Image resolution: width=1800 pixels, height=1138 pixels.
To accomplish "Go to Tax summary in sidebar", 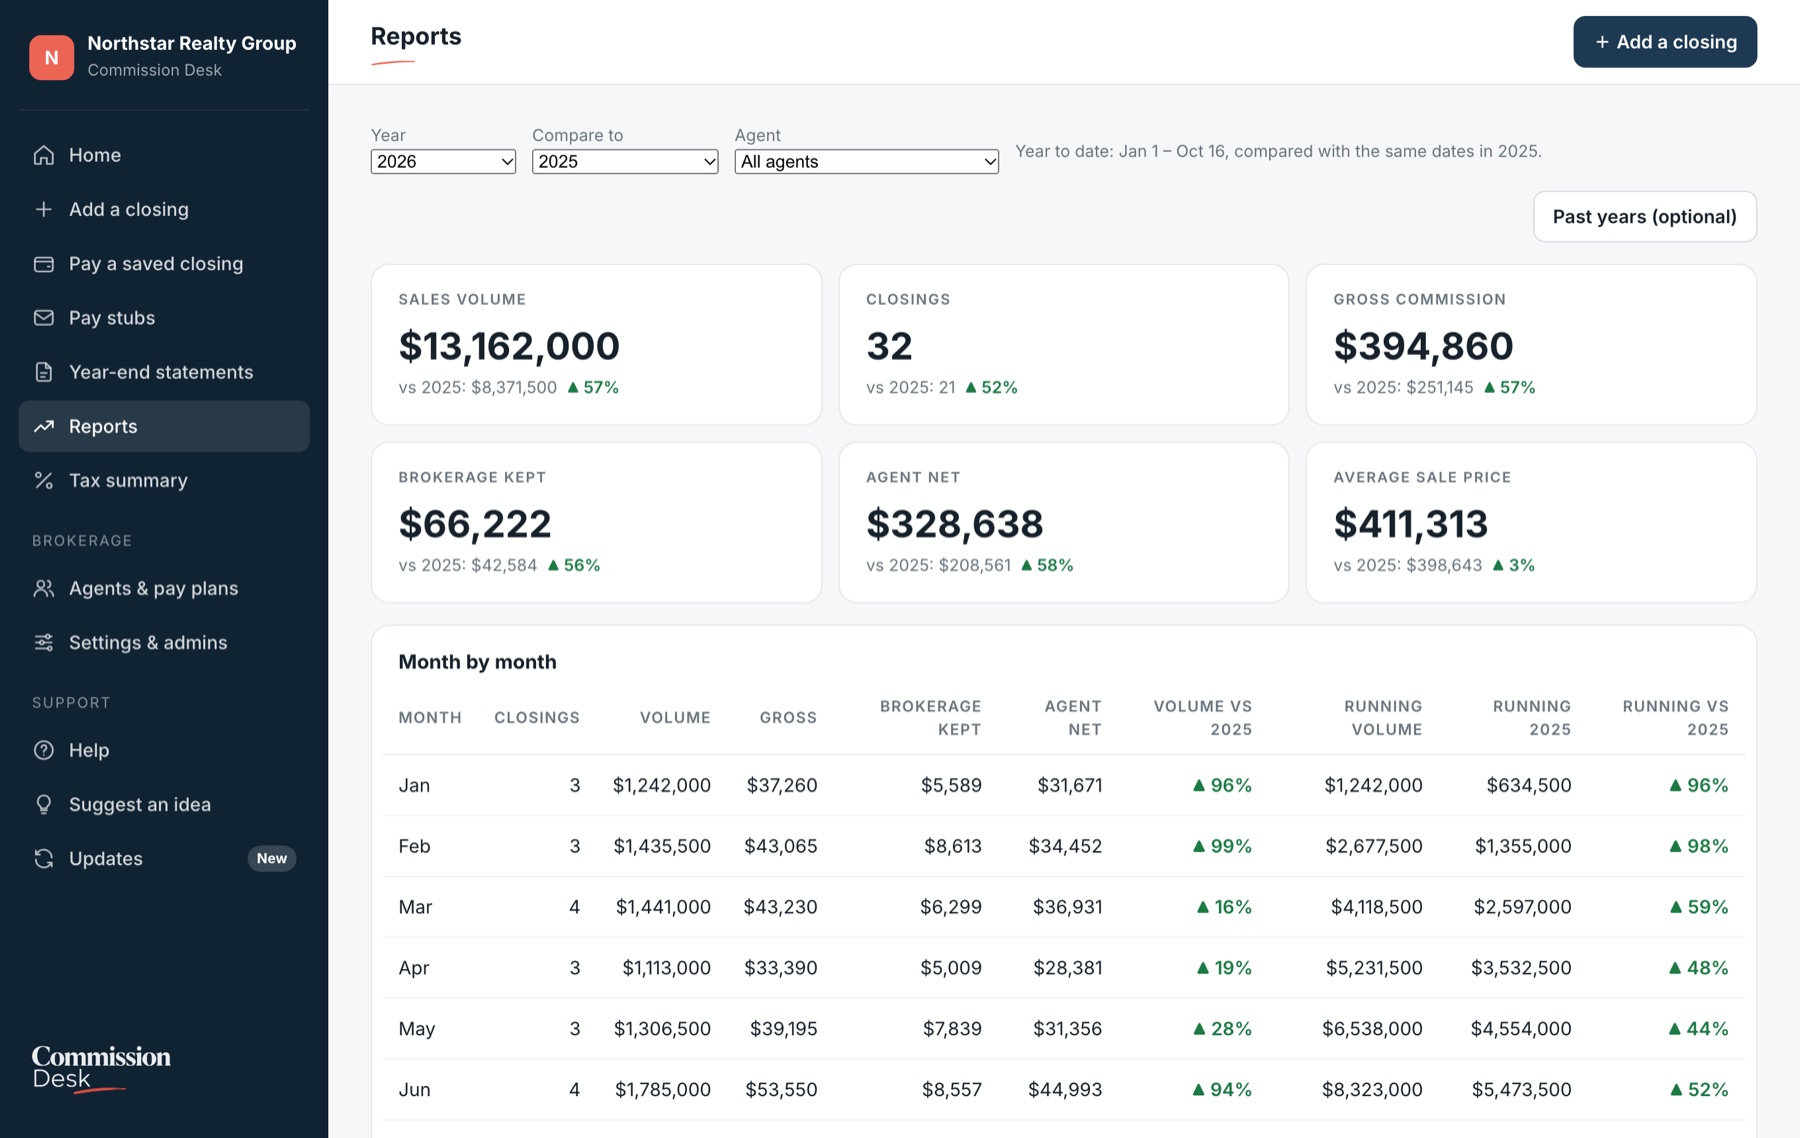I will (x=164, y=480).
